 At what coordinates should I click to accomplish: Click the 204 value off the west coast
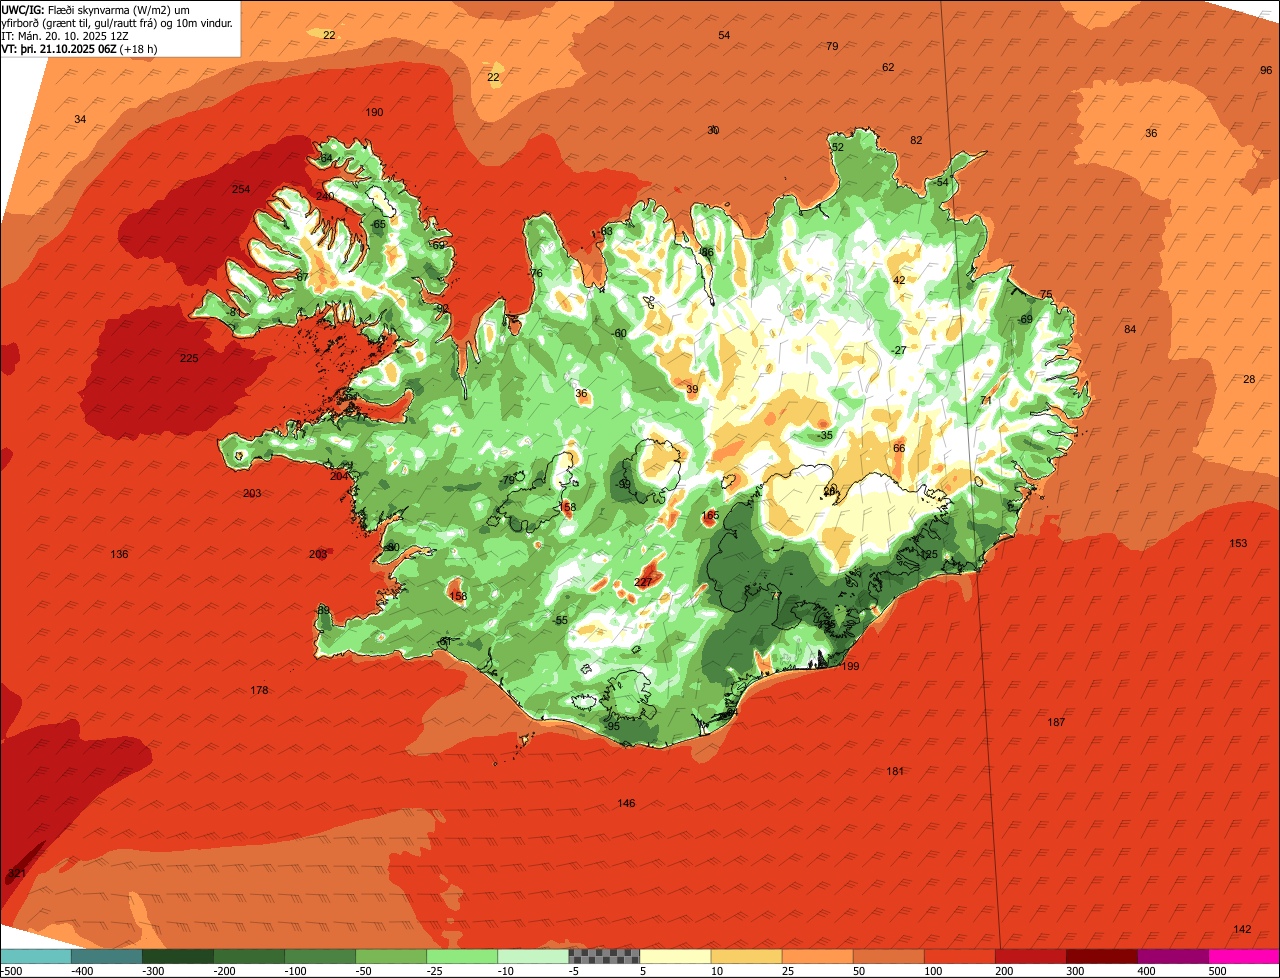click(339, 476)
